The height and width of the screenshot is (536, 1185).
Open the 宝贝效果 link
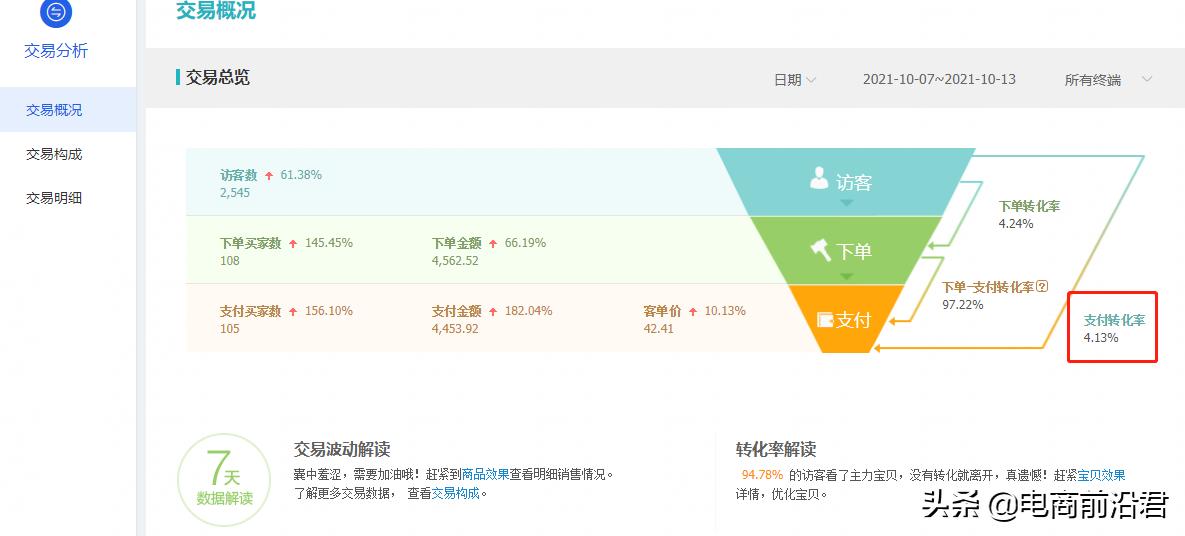1101,476
